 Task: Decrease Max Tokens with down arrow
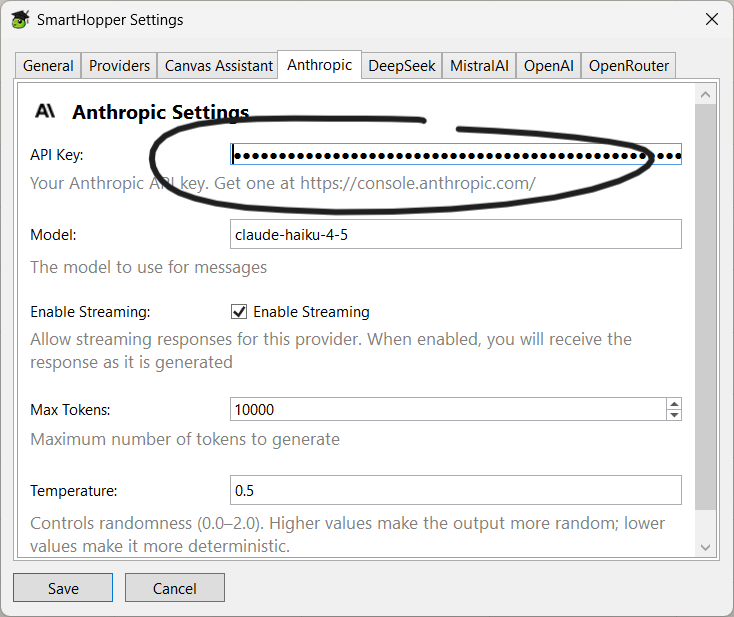(674, 415)
